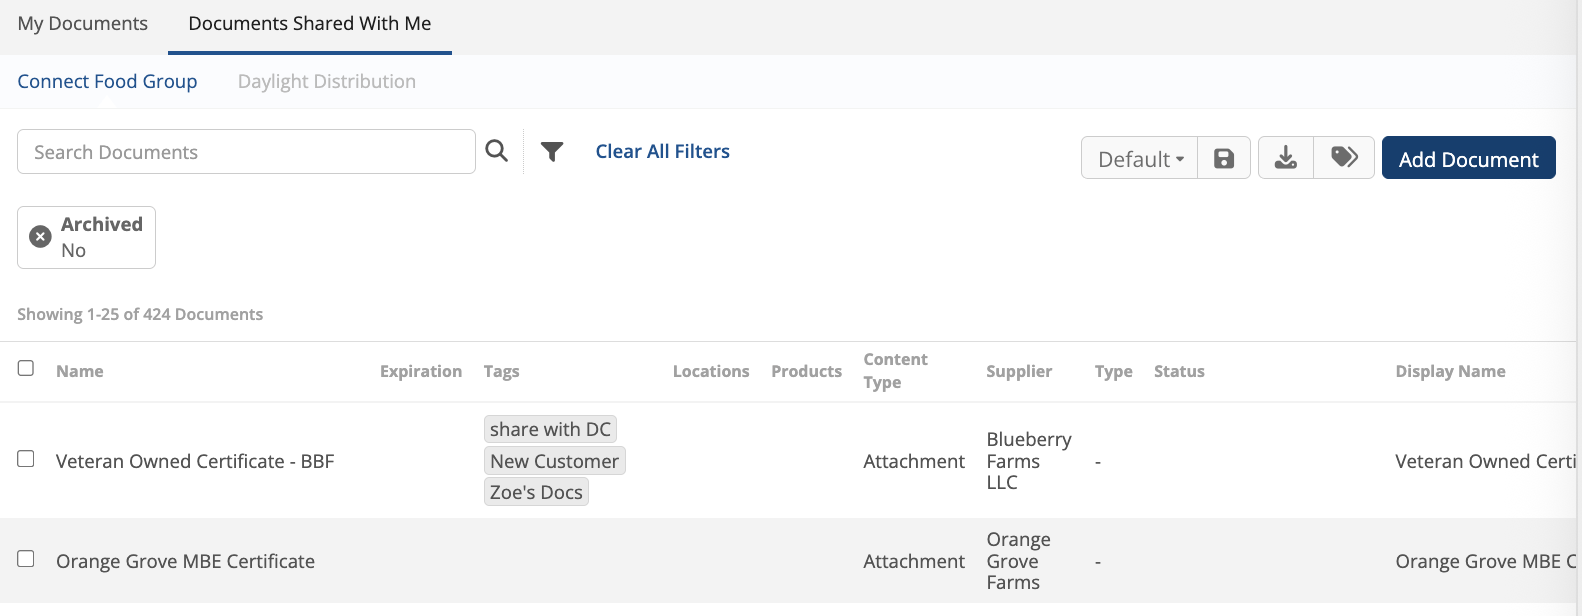Focus the Search Documents field
Viewport: 1582px width, 616px height.
pyautogui.click(x=246, y=152)
